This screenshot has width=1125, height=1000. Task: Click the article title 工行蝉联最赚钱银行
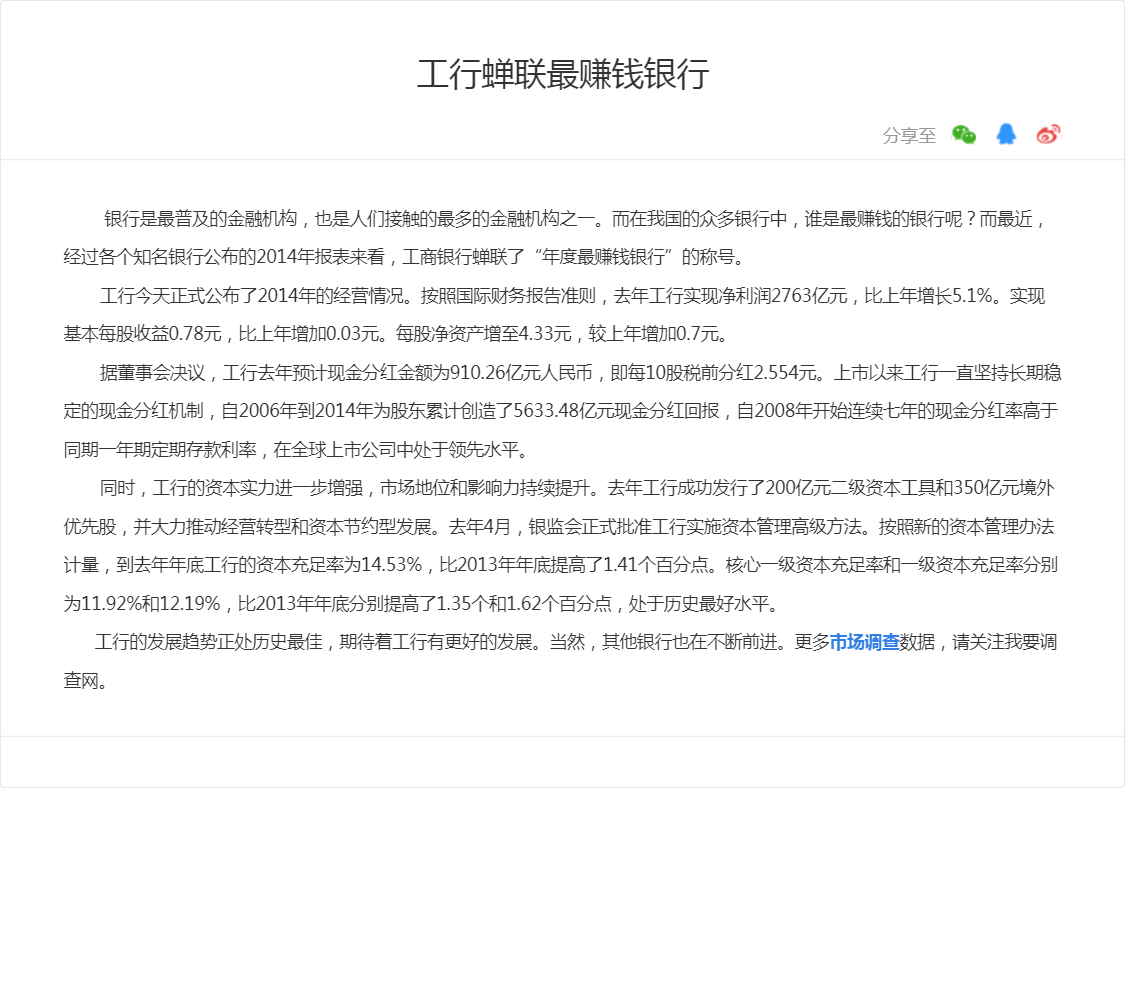[x=562, y=75]
